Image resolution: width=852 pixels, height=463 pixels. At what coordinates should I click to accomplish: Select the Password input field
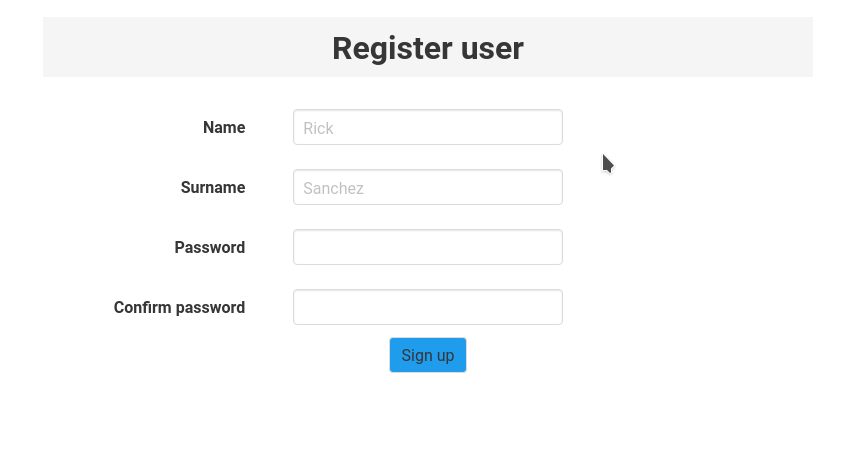[x=427, y=247]
